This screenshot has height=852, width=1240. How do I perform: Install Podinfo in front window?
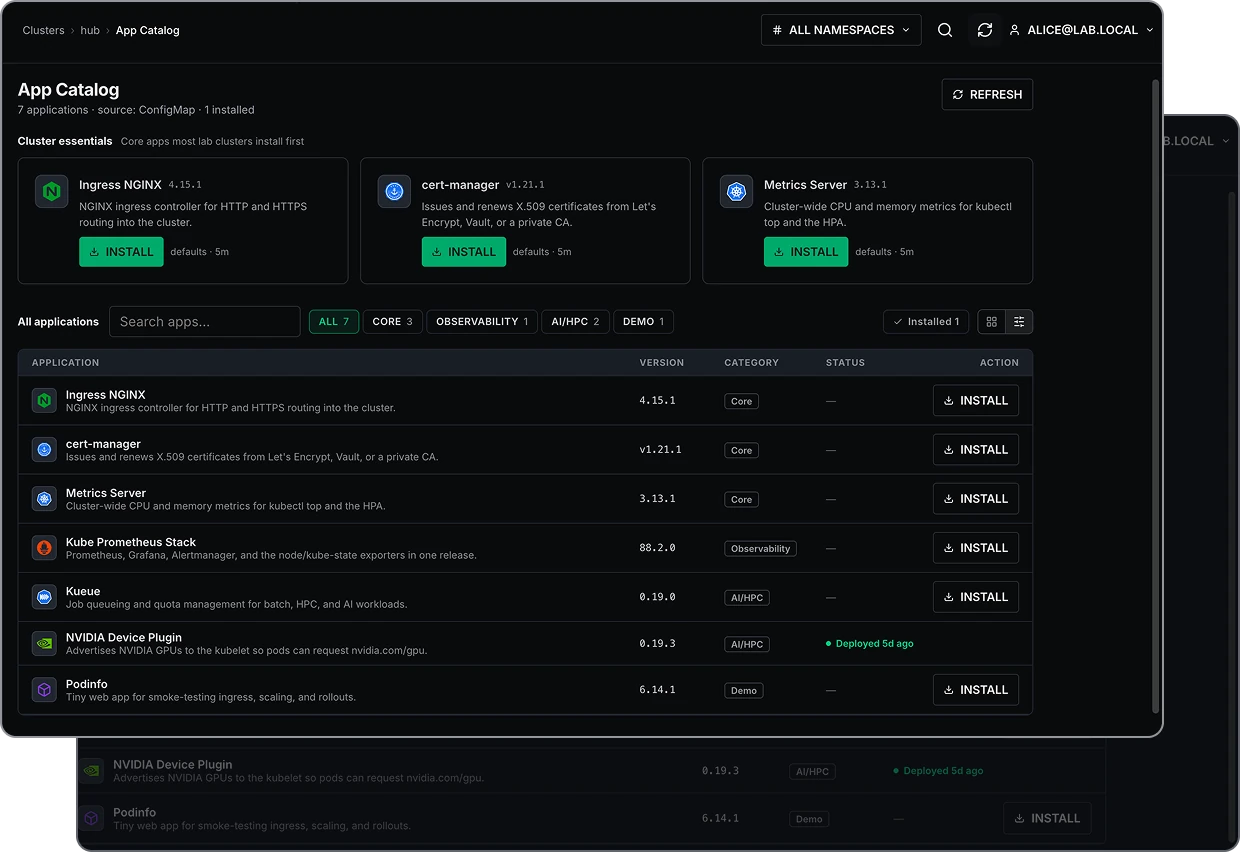[x=976, y=689]
